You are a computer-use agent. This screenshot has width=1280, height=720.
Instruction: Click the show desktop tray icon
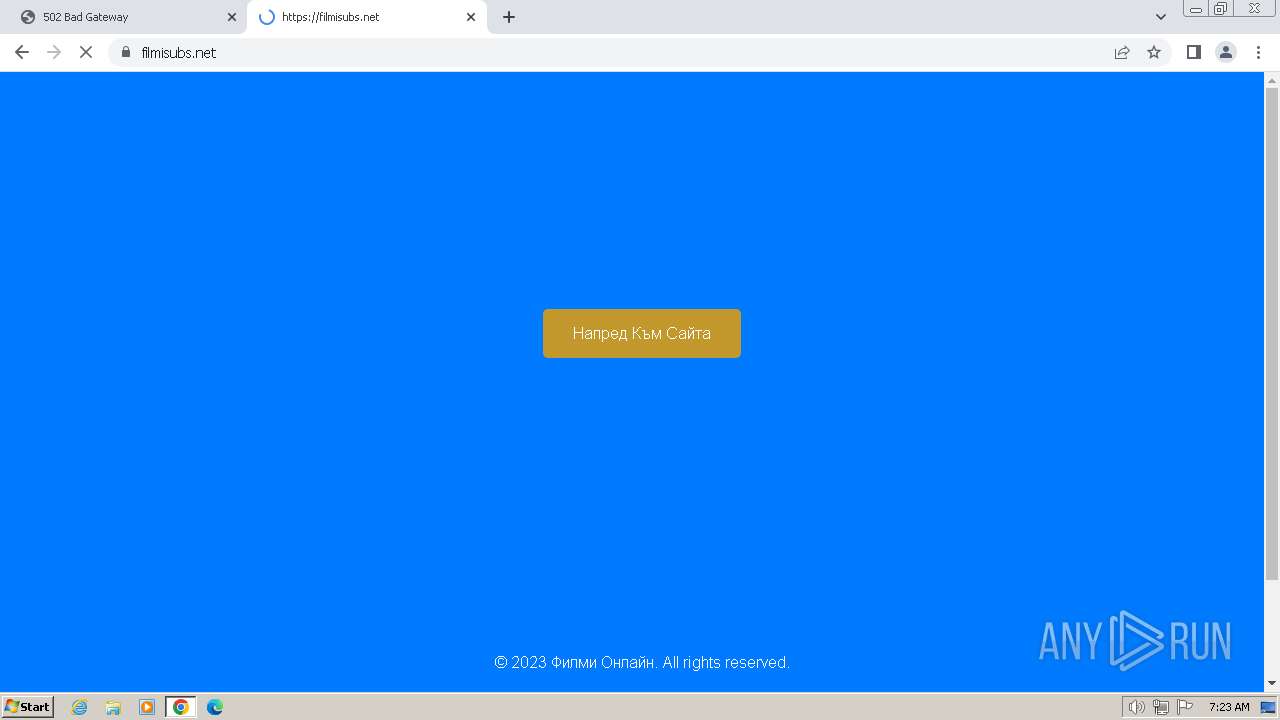1268,707
